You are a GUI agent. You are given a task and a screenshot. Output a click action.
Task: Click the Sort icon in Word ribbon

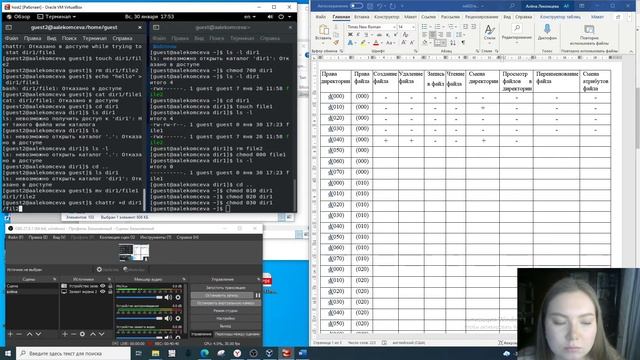tap(453, 42)
